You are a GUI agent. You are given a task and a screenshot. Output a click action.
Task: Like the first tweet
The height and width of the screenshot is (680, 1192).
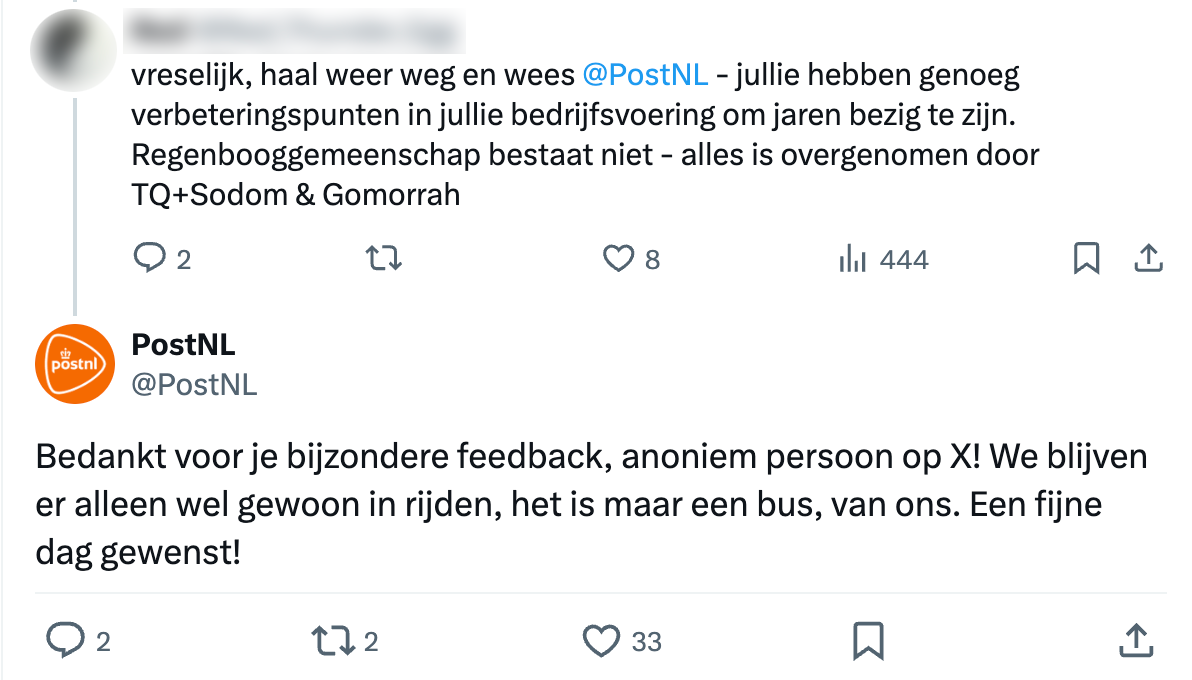pos(619,258)
